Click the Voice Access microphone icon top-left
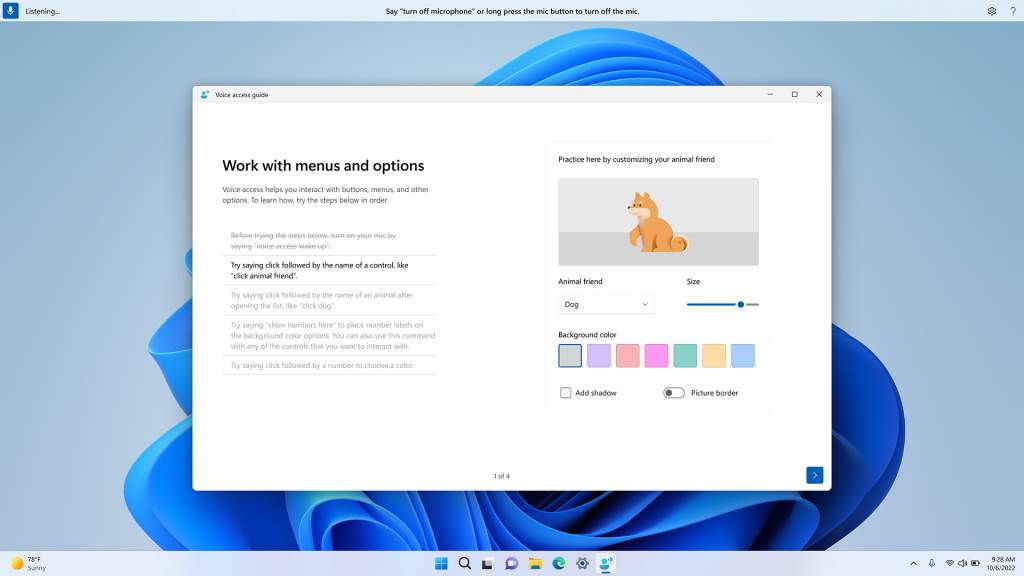This screenshot has width=1024, height=576. point(12,11)
